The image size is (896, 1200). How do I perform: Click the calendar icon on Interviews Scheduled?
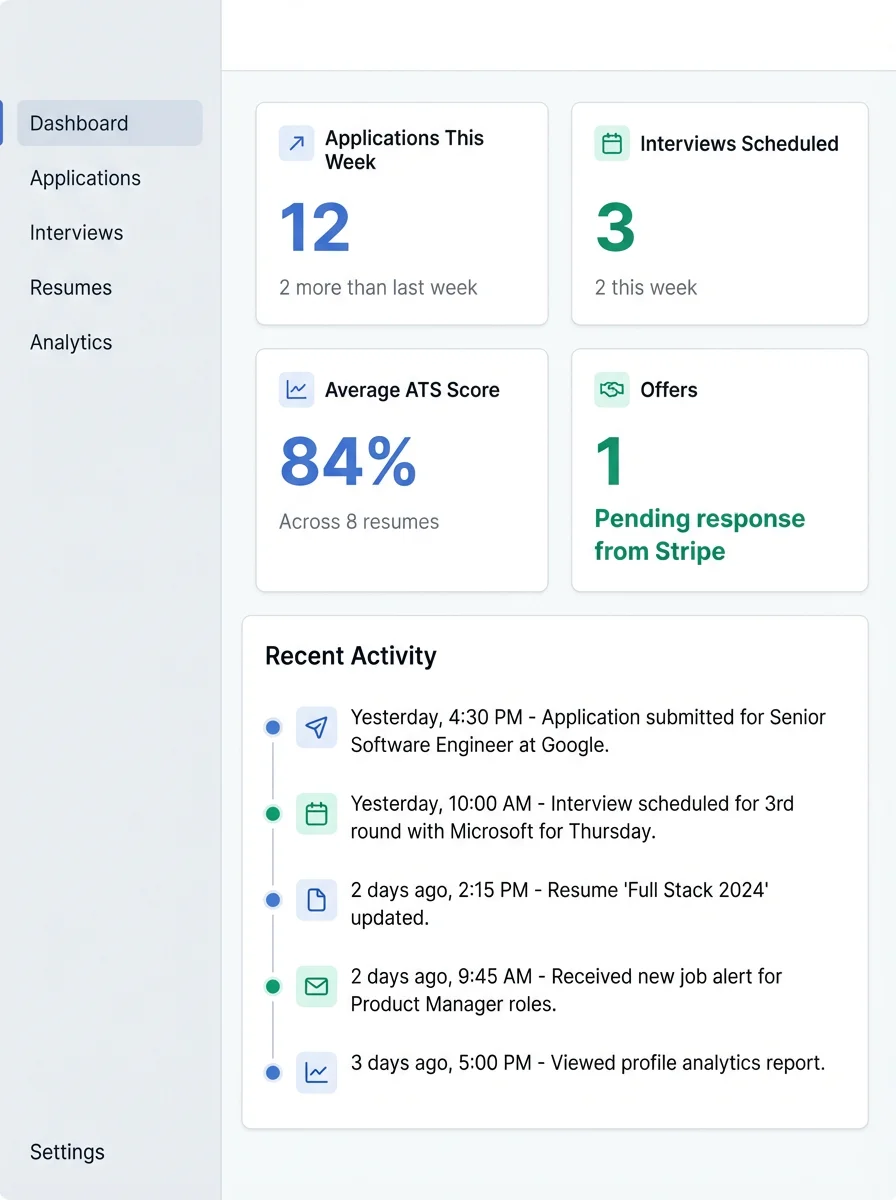coord(612,143)
